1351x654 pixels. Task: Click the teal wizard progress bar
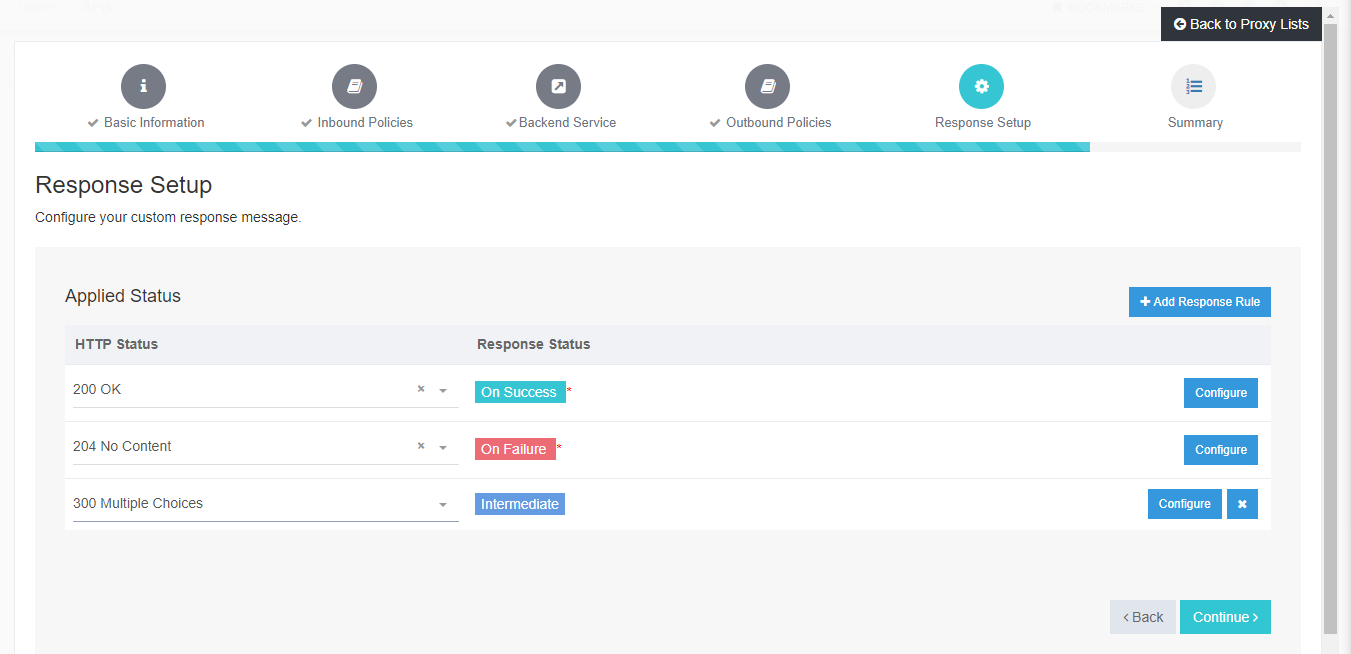(x=562, y=146)
